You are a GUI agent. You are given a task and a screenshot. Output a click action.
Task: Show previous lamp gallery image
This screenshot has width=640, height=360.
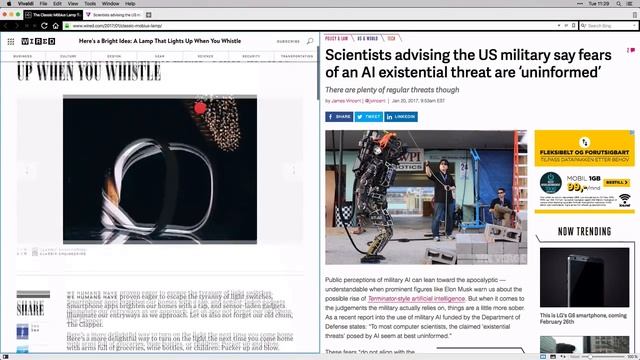(27, 171)
